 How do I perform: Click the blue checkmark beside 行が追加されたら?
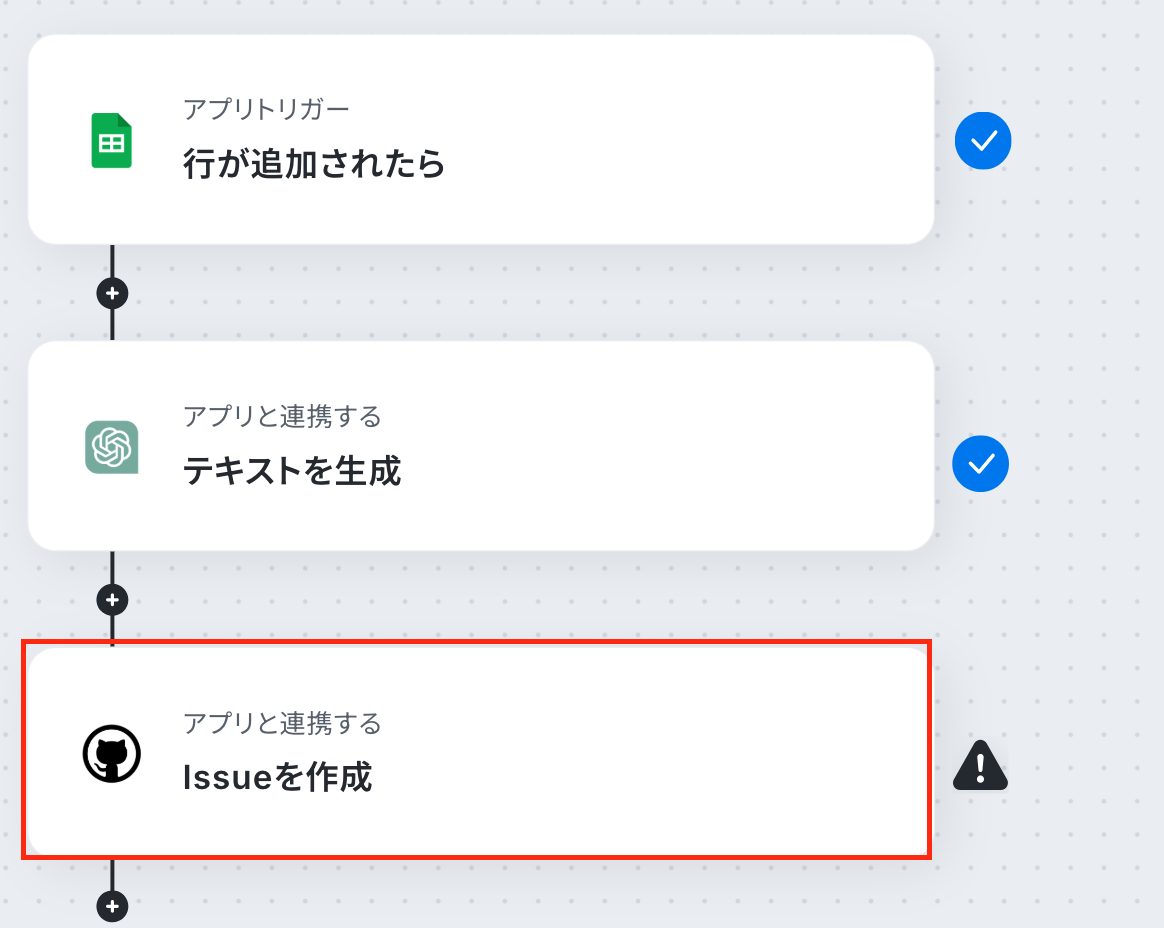tap(983, 140)
